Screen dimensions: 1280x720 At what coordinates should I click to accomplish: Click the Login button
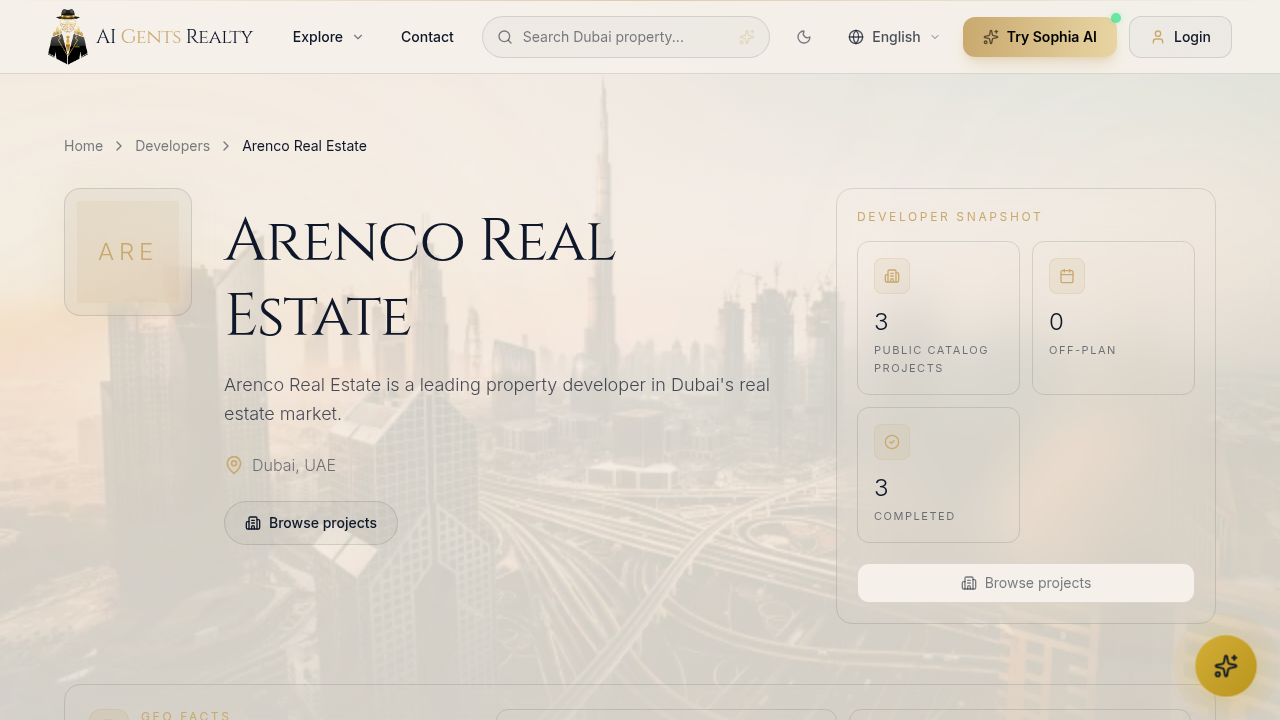point(1180,37)
